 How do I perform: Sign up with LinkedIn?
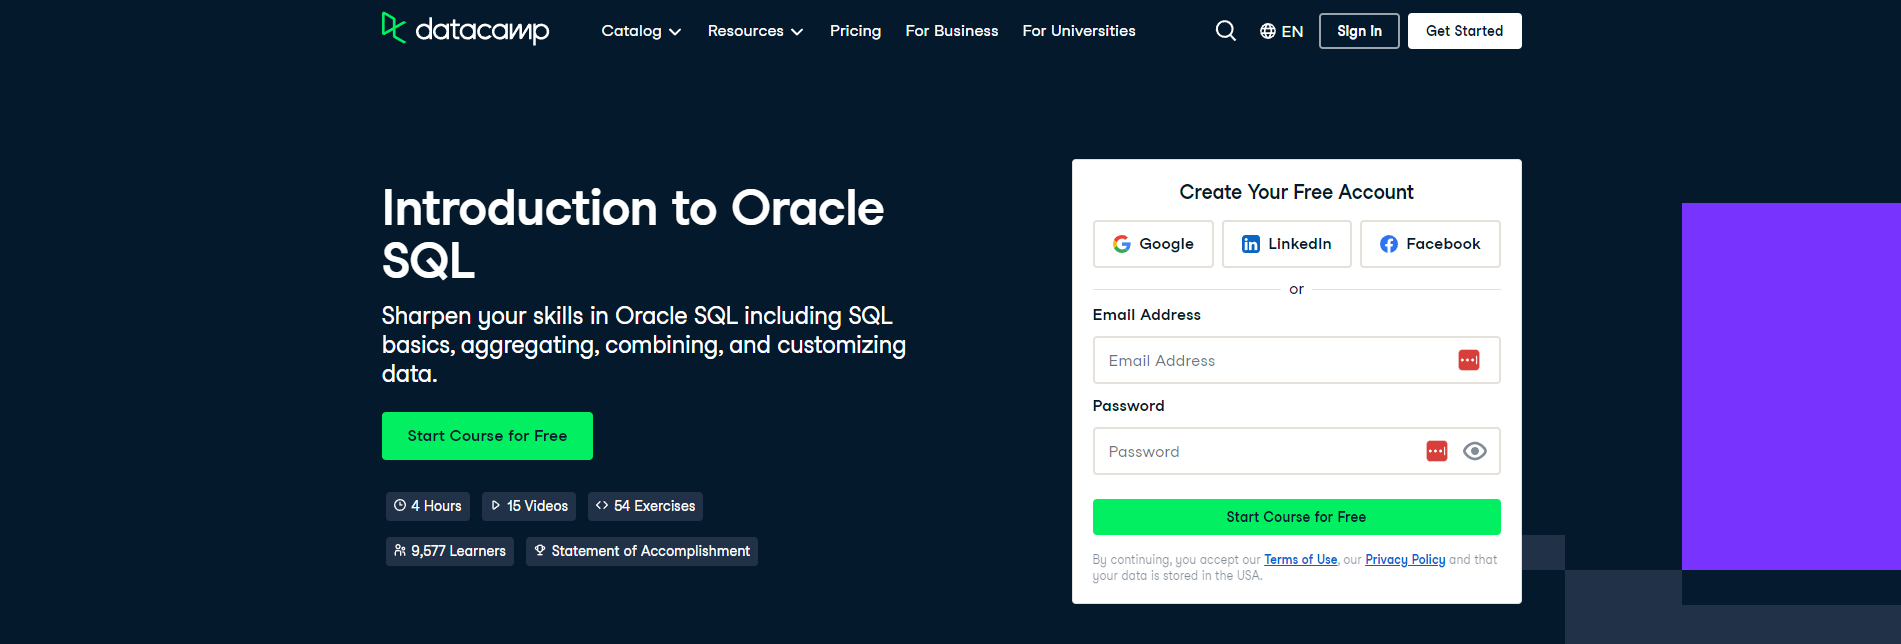coord(1286,244)
